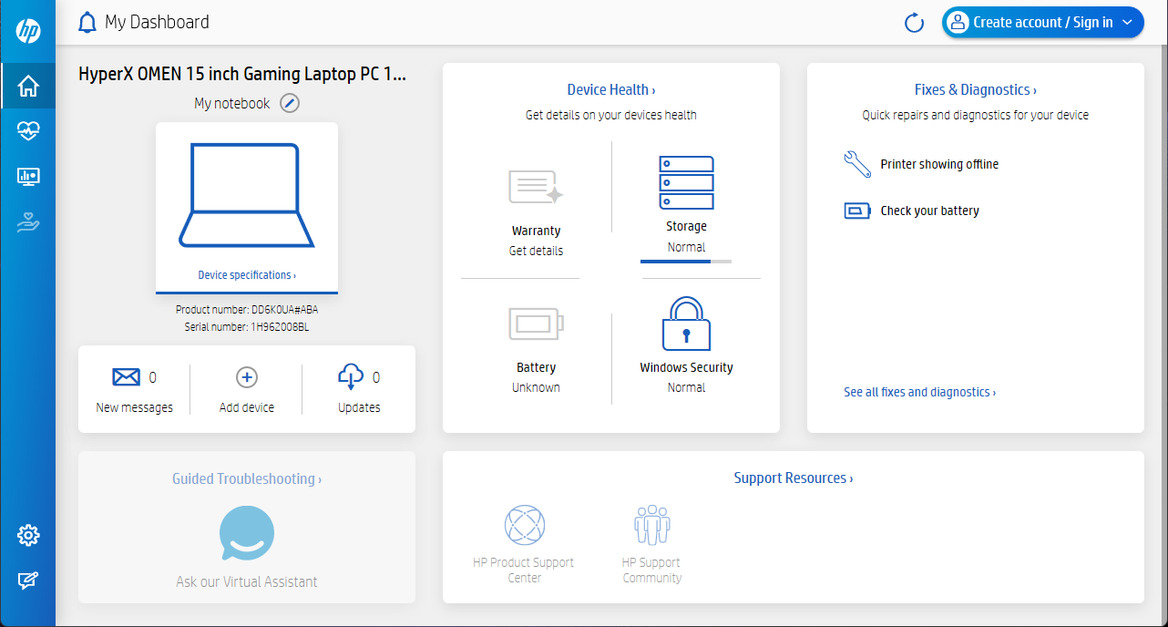This screenshot has height=627, width=1168.
Task: Open the Device Health link
Action: click(611, 89)
